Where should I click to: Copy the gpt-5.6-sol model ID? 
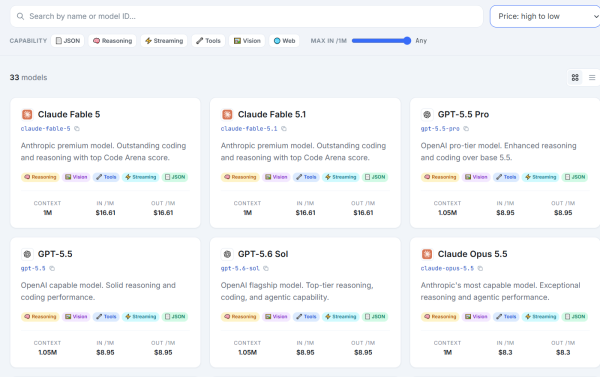(x=266, y=268)
